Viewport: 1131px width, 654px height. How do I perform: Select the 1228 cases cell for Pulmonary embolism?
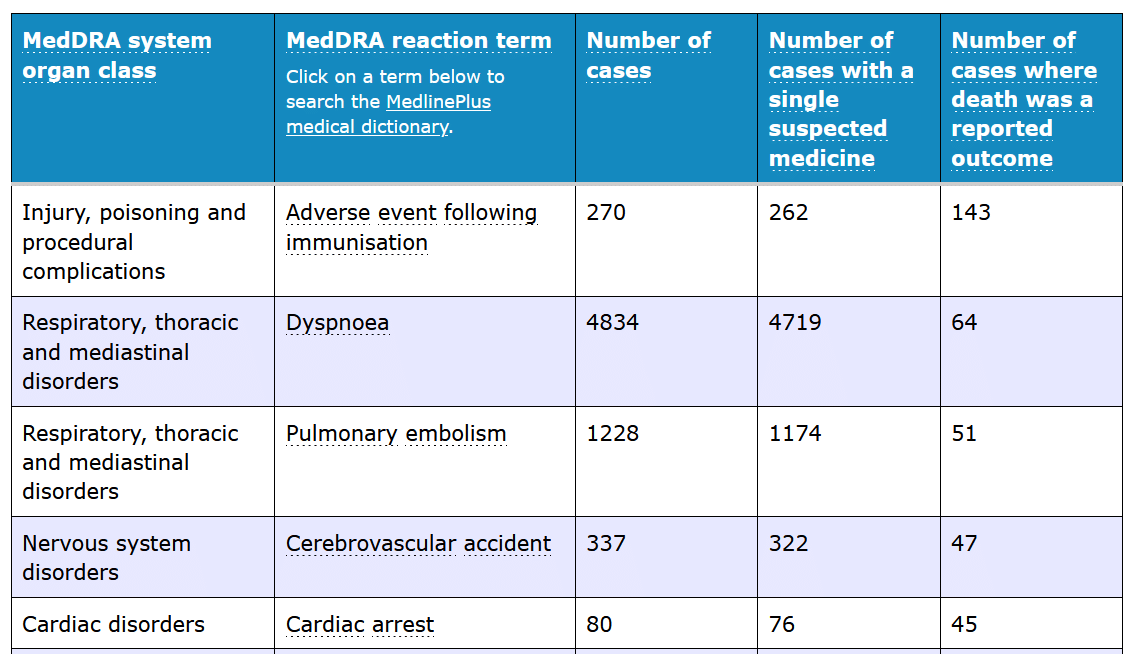(612, 434)
